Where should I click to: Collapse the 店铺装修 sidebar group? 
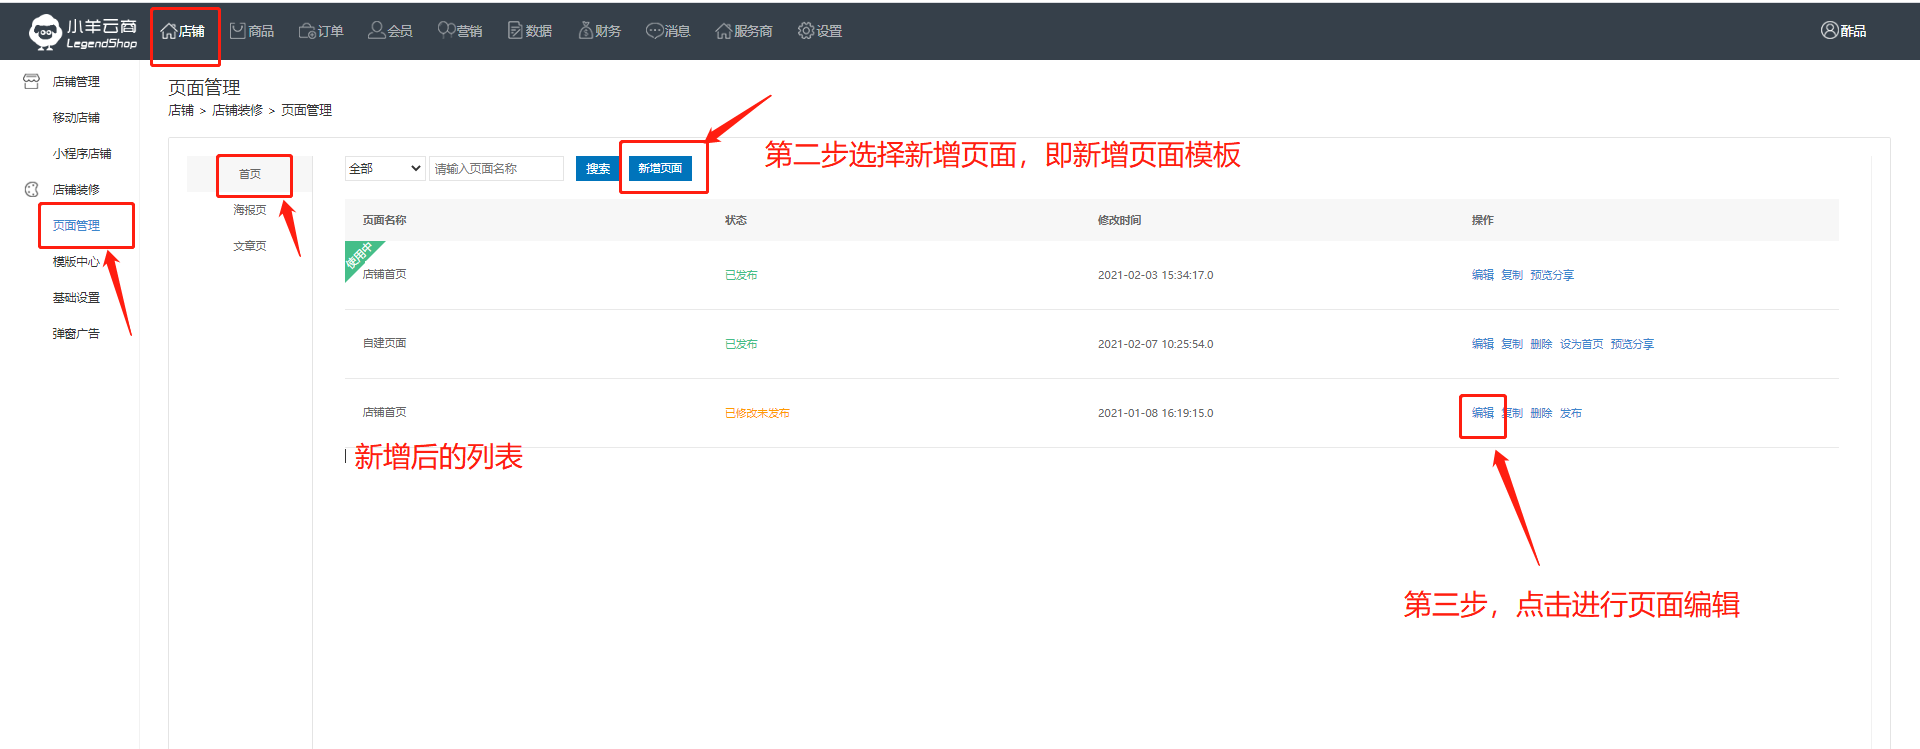pyautogui.click(x=76, y=190)
